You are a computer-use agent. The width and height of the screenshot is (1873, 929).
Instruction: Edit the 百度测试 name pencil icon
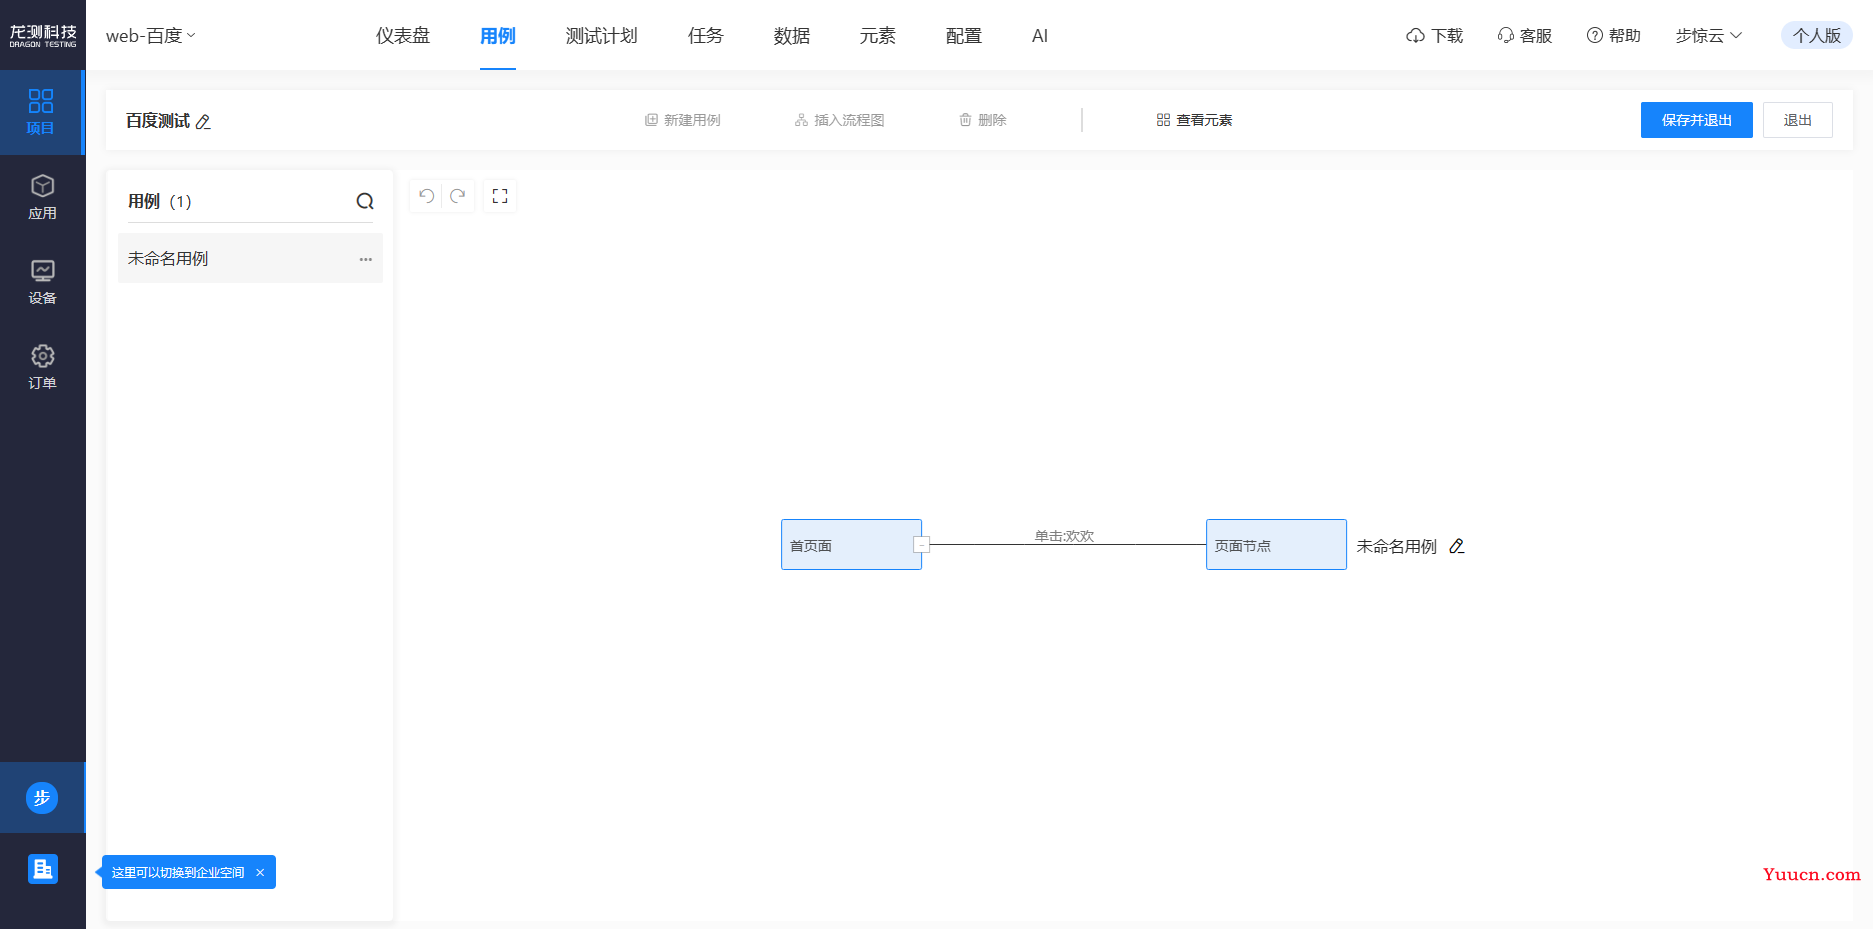coord(203,122)
